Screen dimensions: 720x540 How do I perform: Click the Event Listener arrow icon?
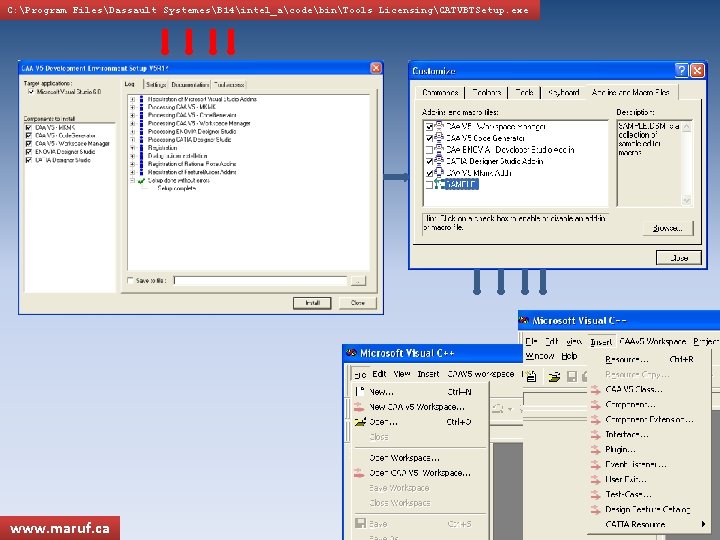[596, 465]
